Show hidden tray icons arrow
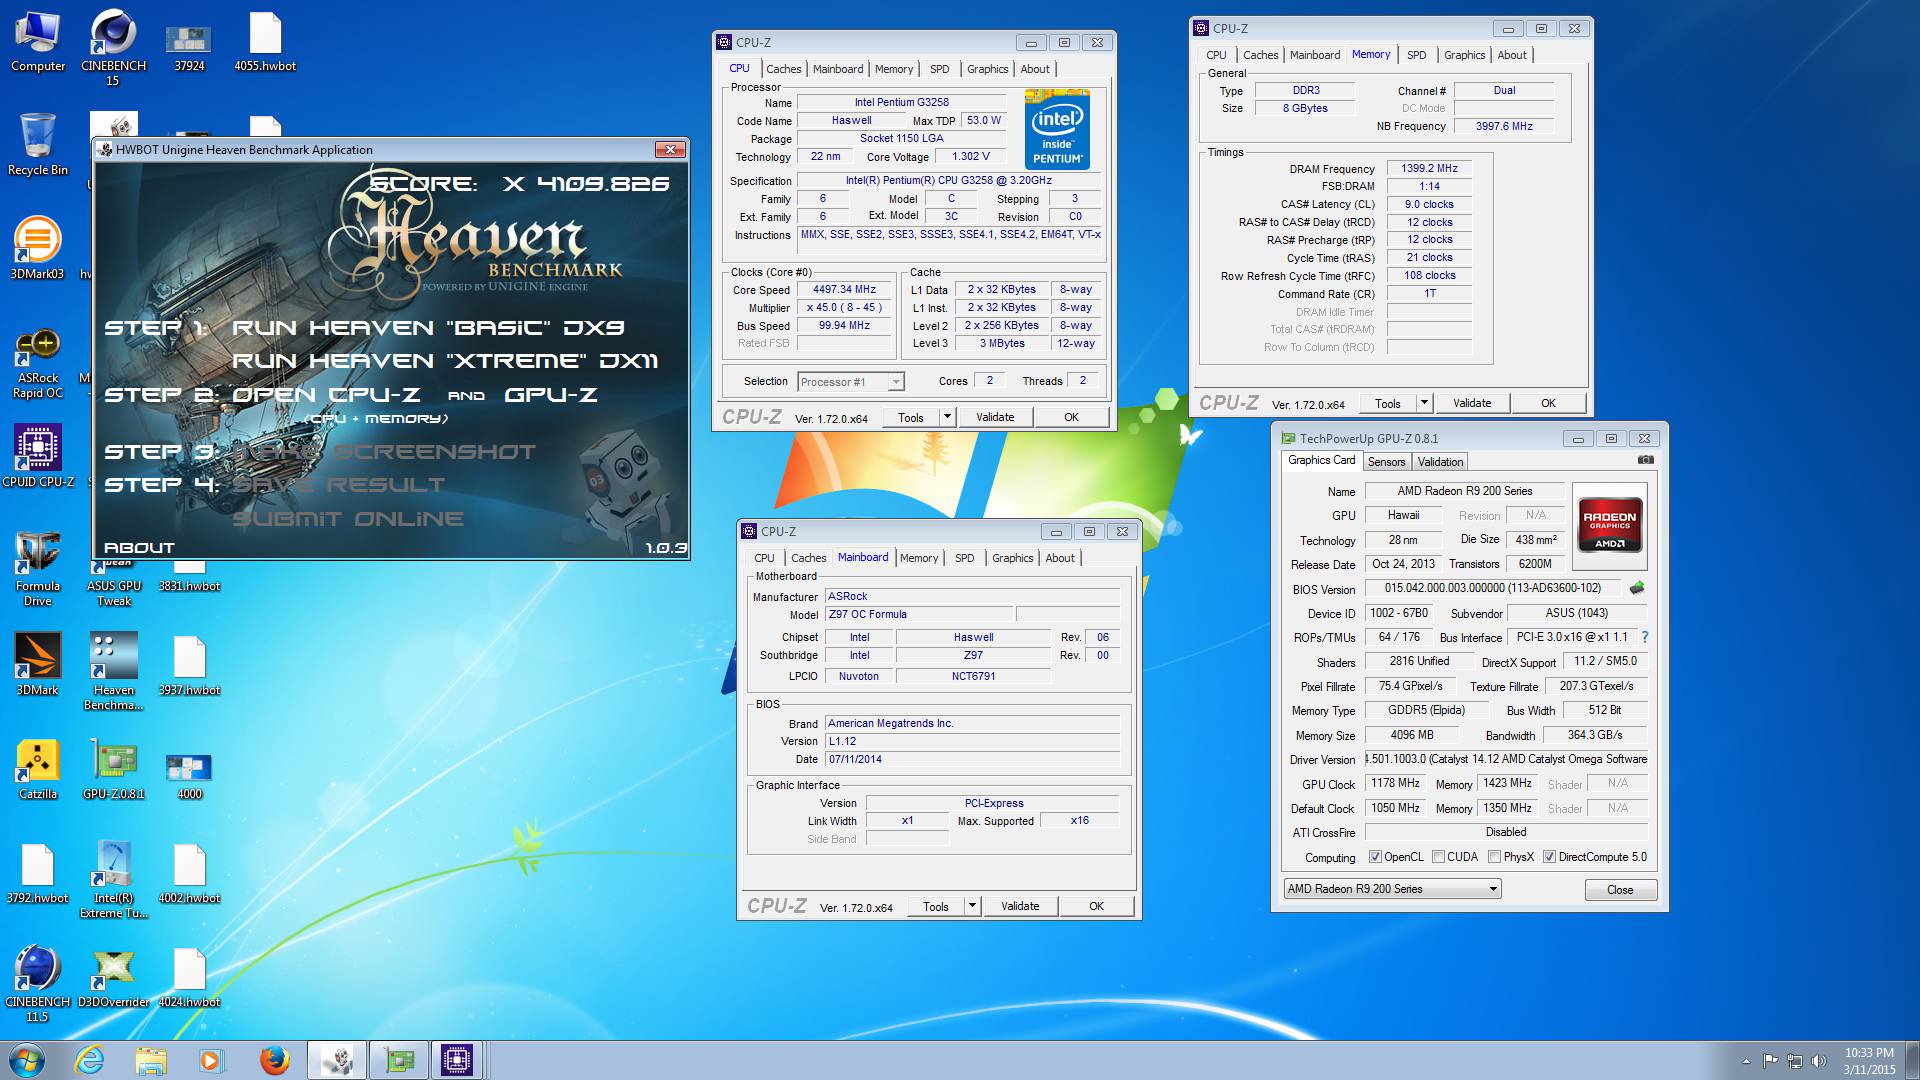Image resolution: width=1920 pixels, height=1080 pixels. point(1746,1061)
